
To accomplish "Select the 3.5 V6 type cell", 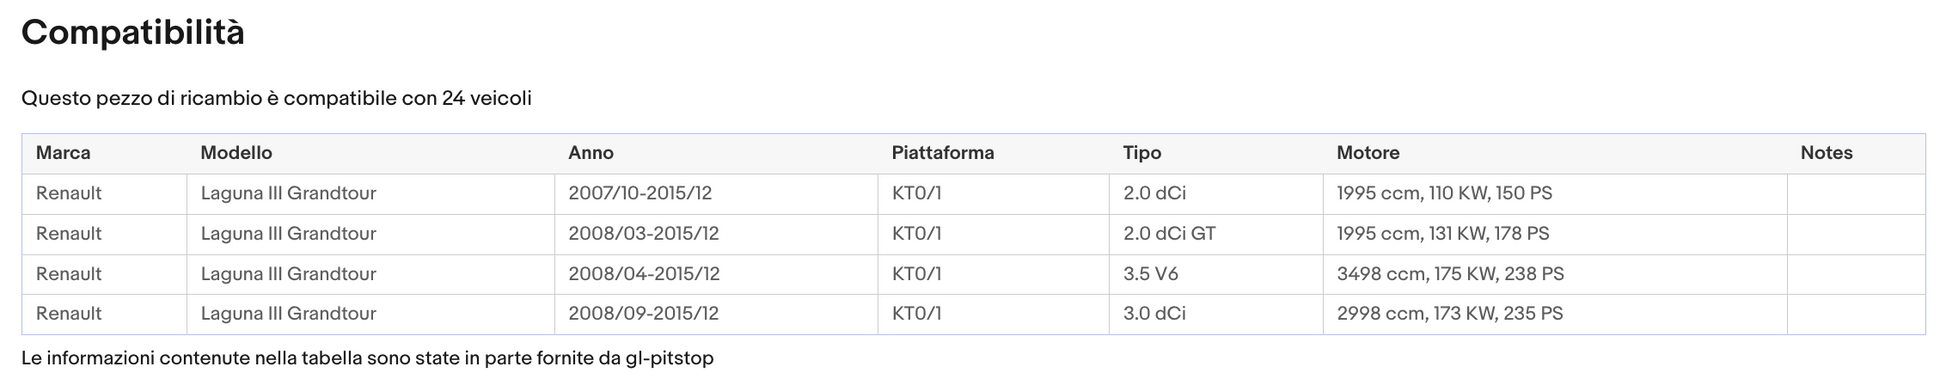I will 1216,274.
